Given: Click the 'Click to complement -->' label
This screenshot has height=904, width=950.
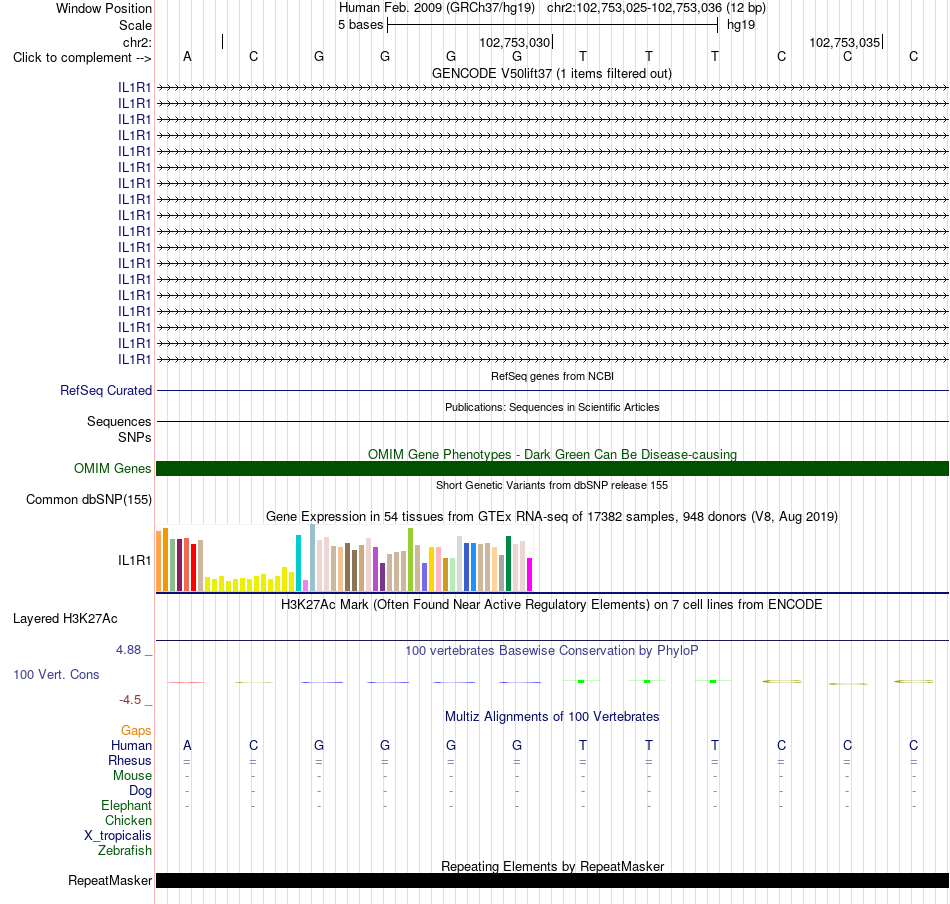Looking at the screenshot, I should 82,58.
